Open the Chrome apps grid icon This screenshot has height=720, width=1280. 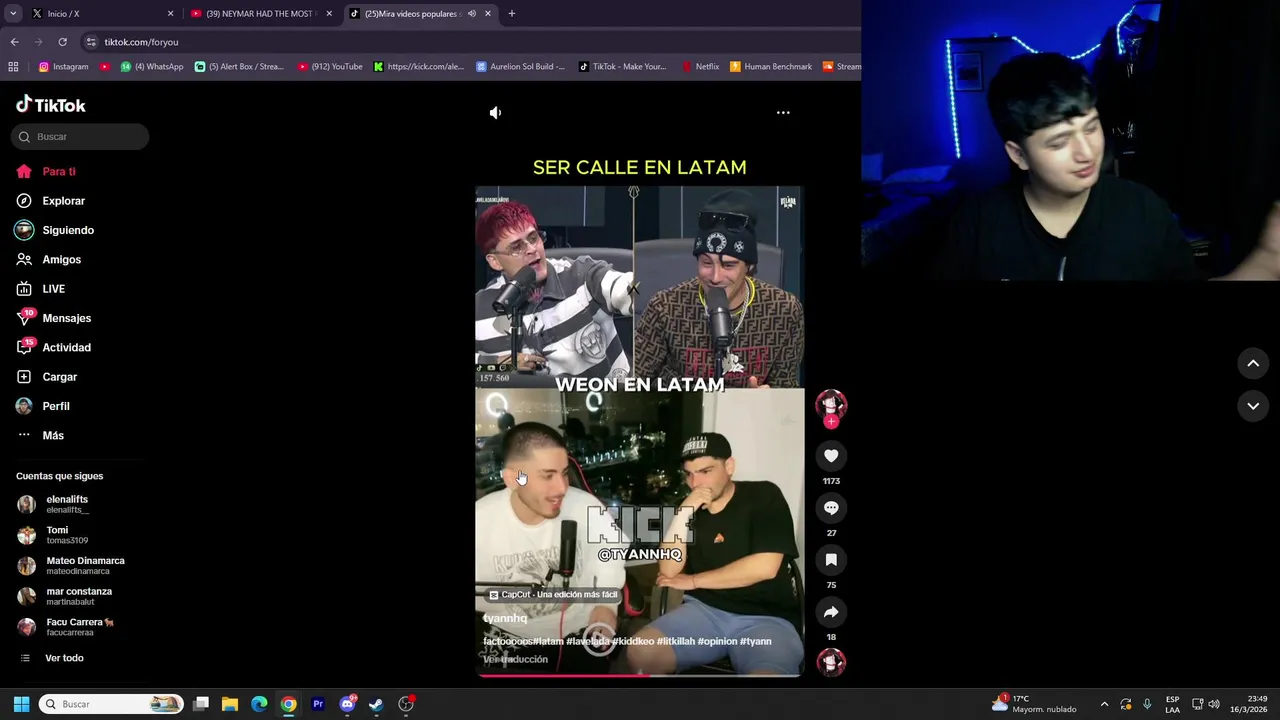coord(13,67)
